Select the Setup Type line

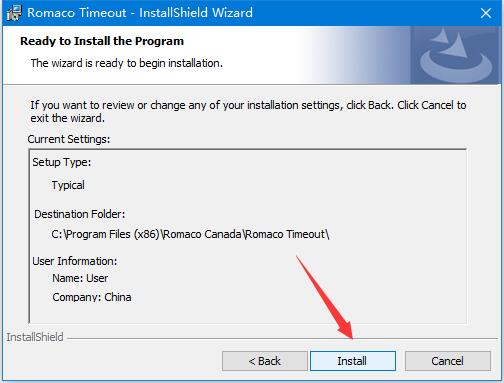pos(62,162)
